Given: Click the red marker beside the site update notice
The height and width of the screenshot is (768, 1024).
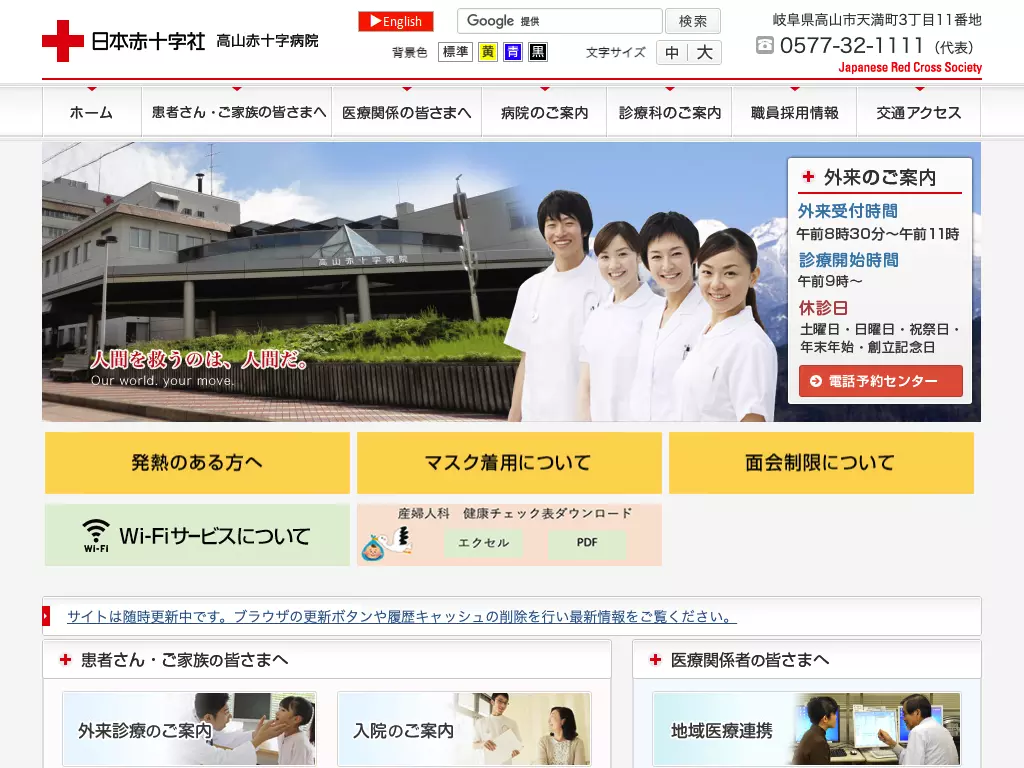Looking at the screenshot, I should (x=46, y=616).
